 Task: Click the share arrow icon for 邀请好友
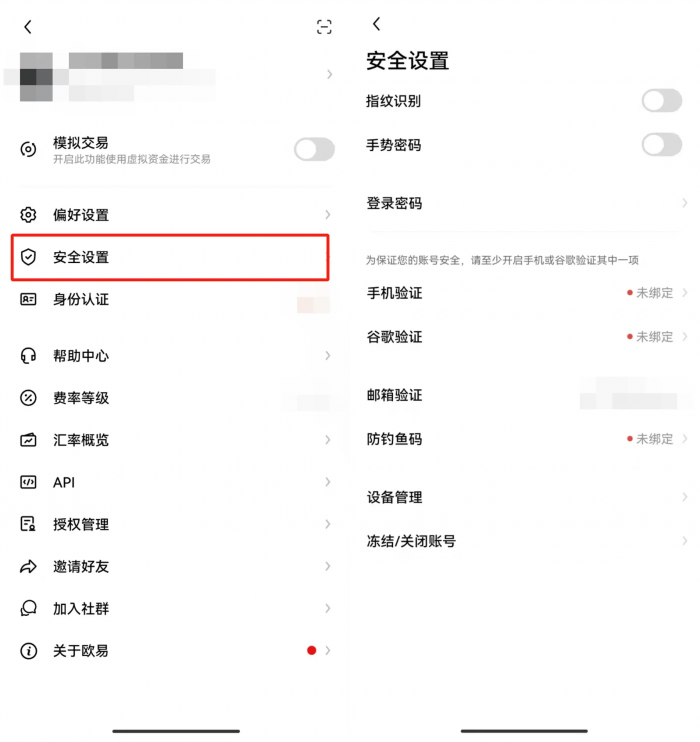[x=28, y=566]
